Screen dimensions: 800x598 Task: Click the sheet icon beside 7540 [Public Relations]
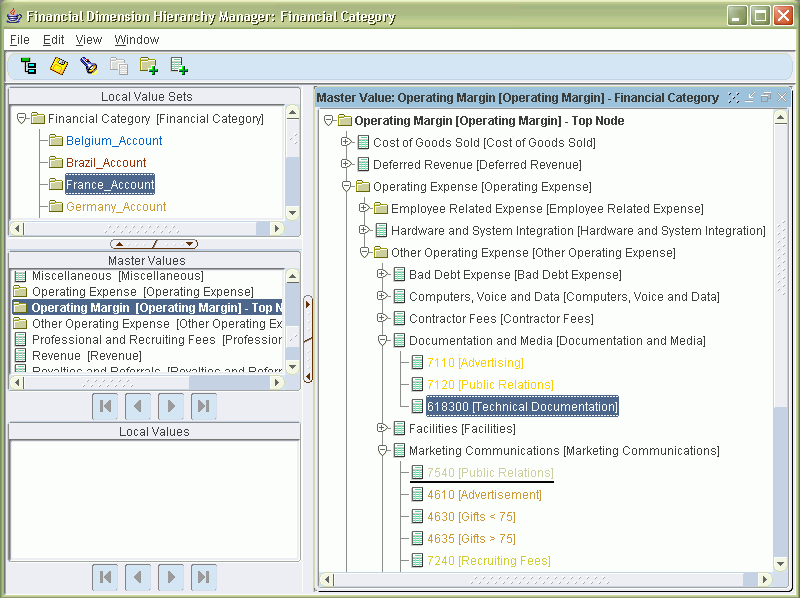[x=417, y=472]
